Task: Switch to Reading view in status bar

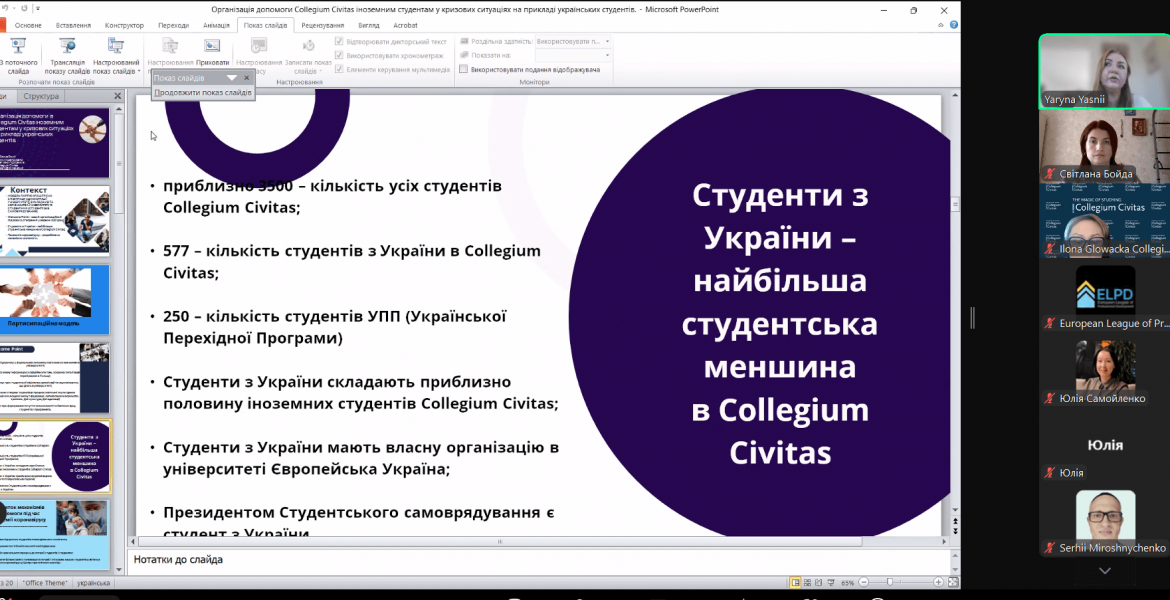Action: pos(819,582)
